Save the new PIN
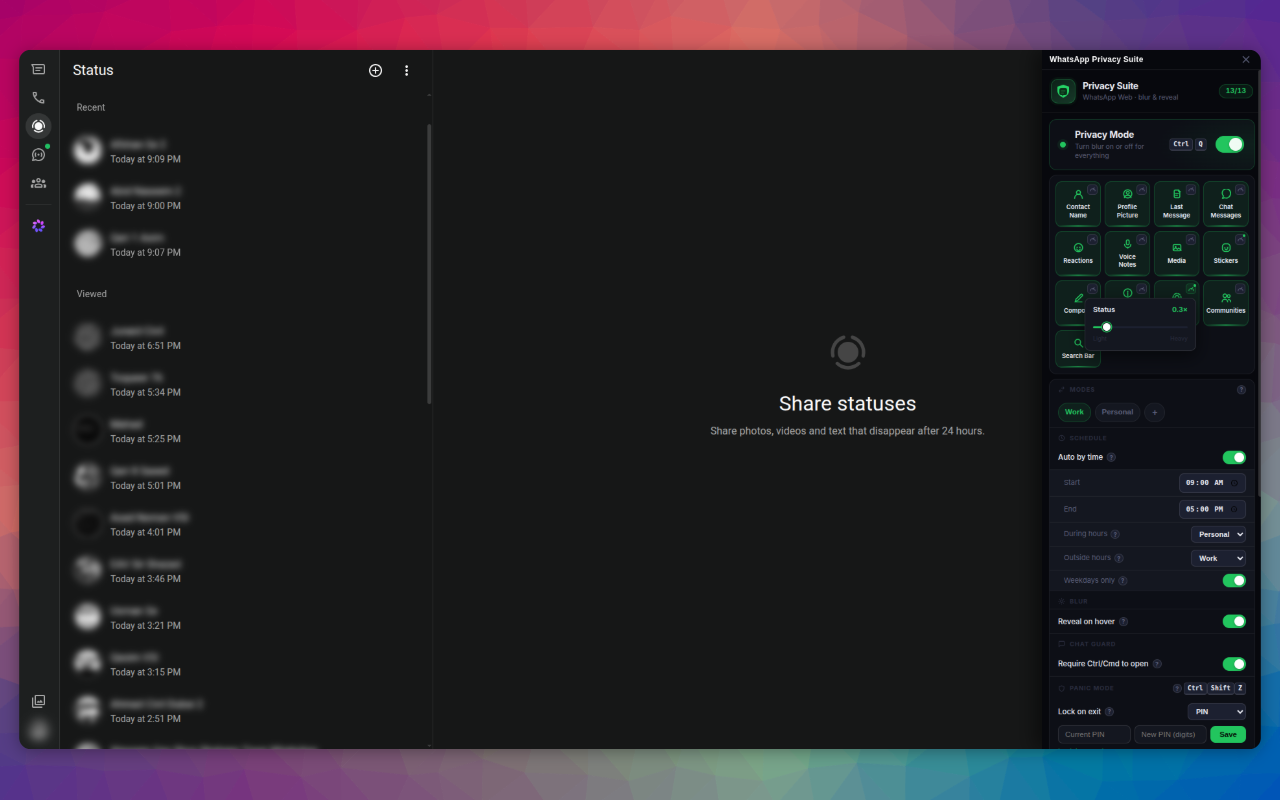 pos(1228,734)
